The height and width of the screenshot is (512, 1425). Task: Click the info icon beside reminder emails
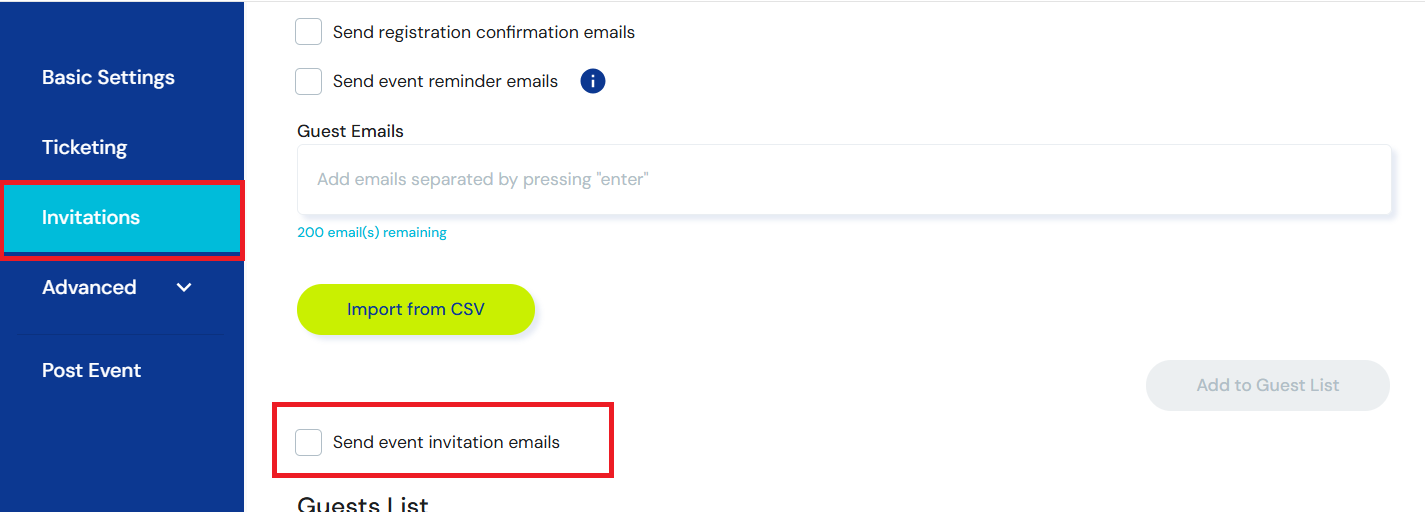click(x=593, y=81)
